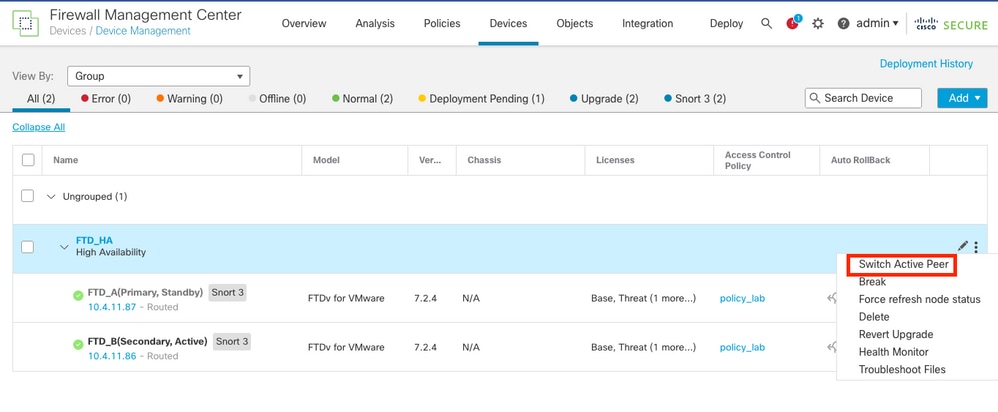Click the magnifier icon in Search Device box
998x412 pixels.
coord(815,98)
